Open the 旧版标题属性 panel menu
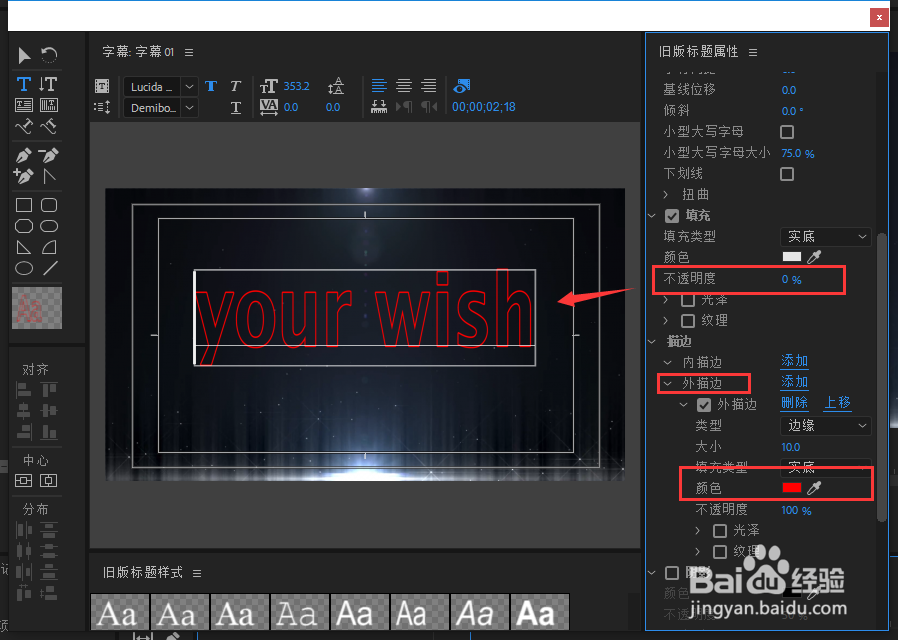The image size is (898, 640). click(753, 53)
